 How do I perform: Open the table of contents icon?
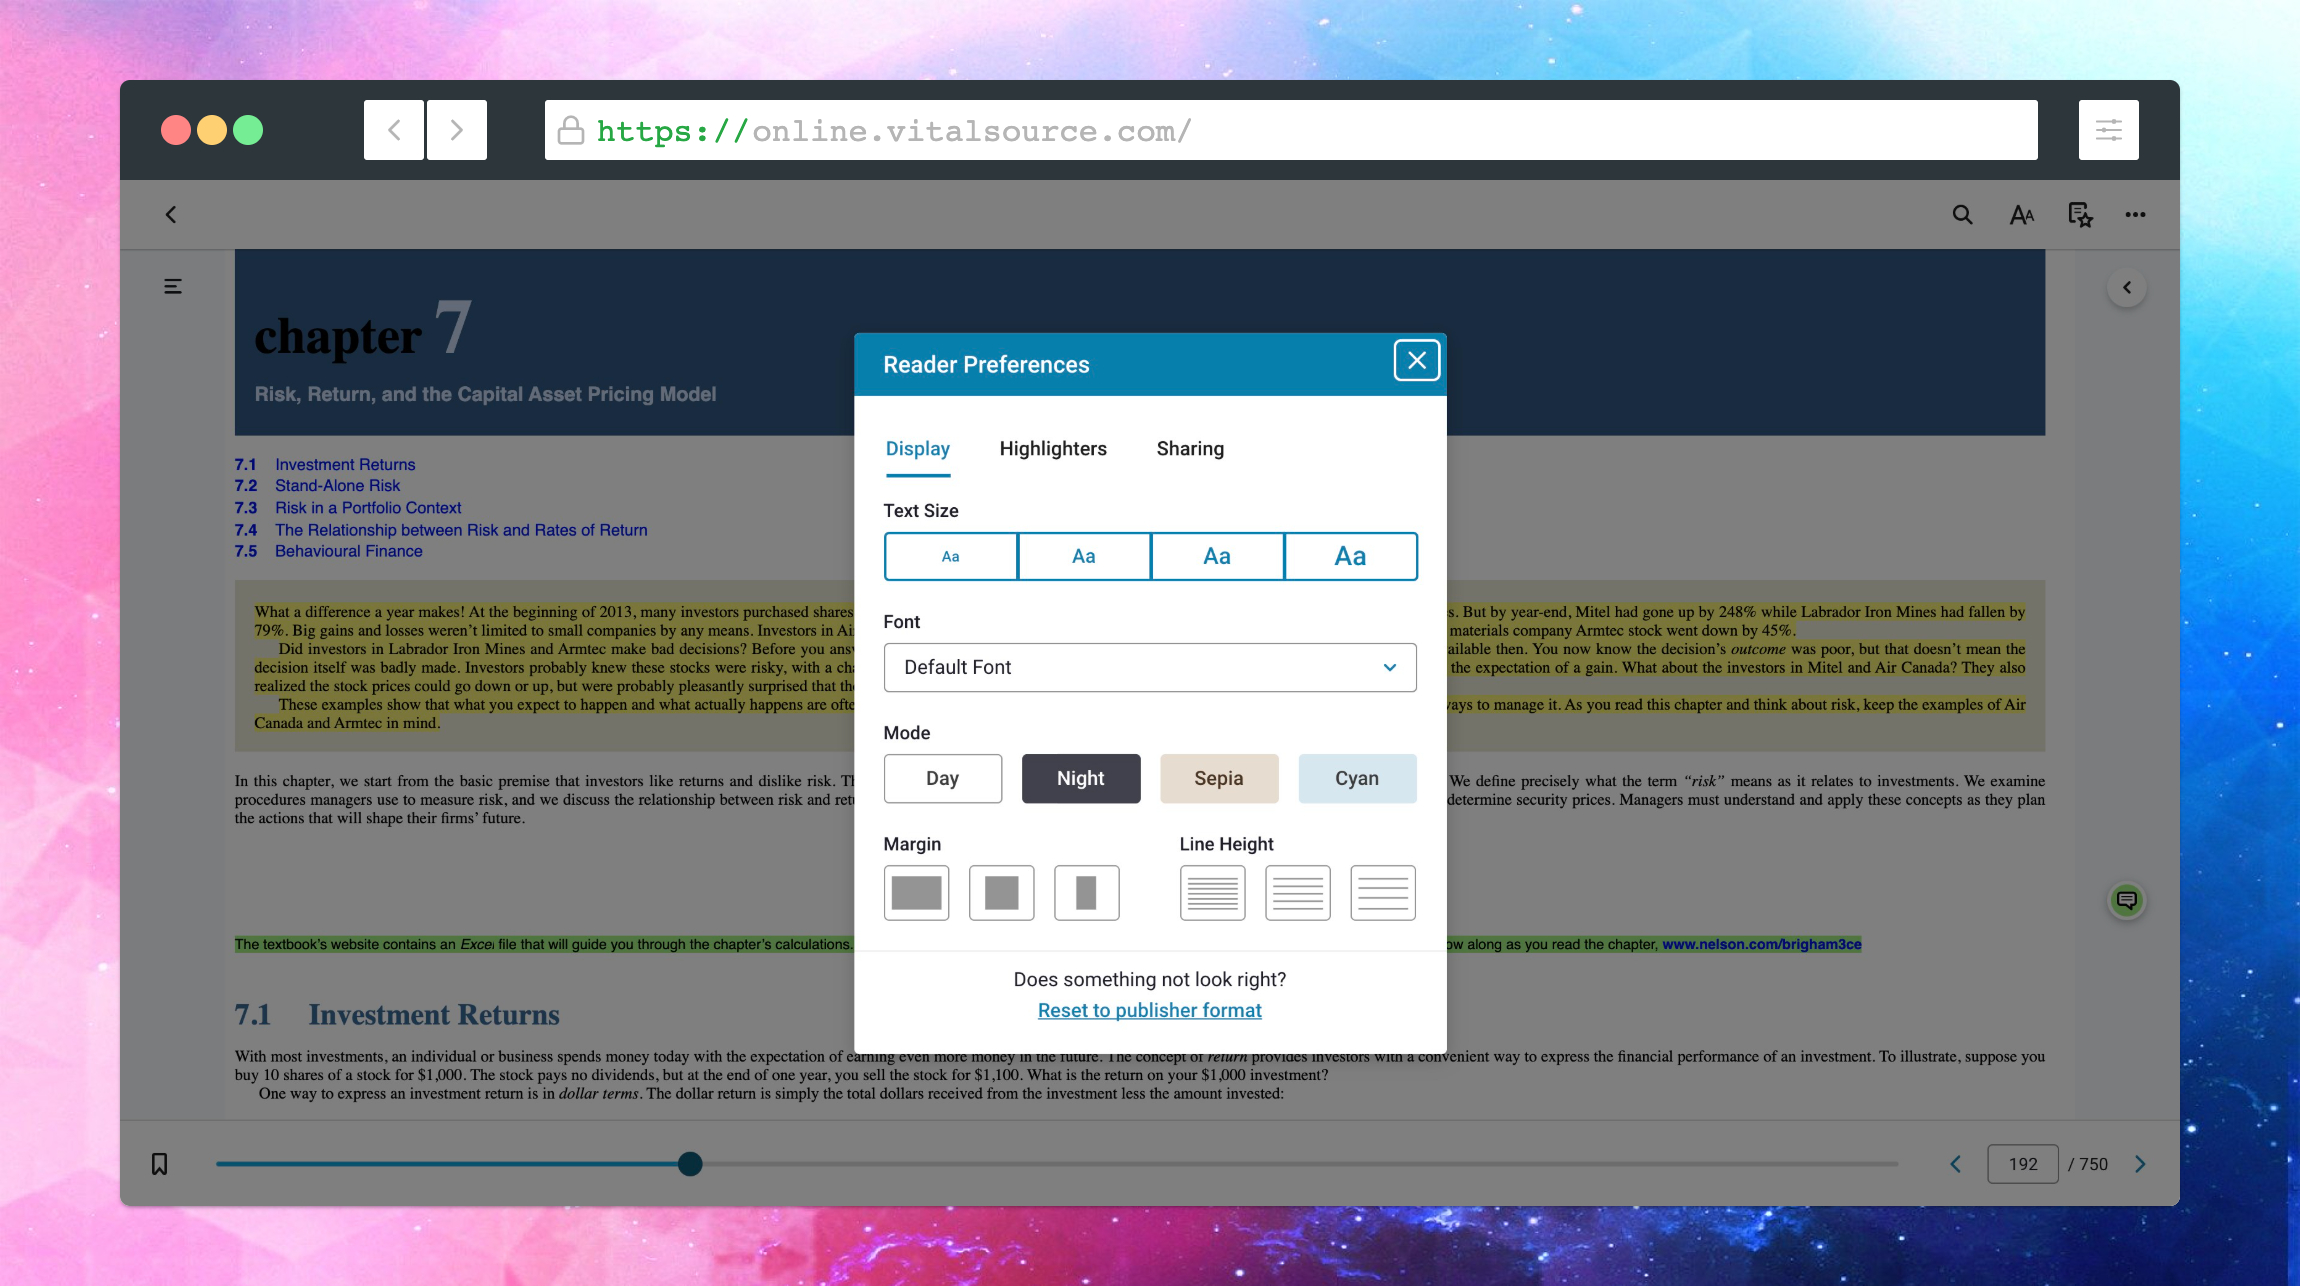171,286
